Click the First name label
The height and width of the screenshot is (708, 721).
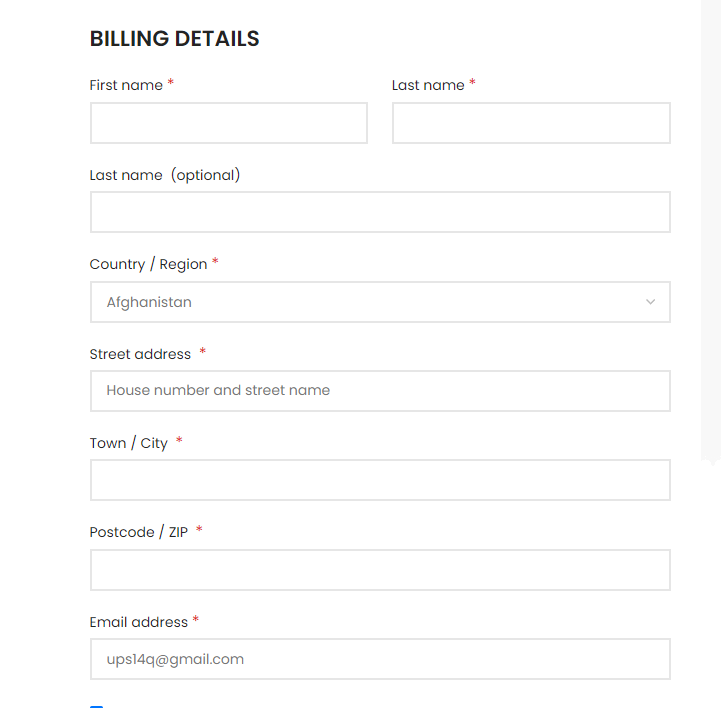(126, 86)
